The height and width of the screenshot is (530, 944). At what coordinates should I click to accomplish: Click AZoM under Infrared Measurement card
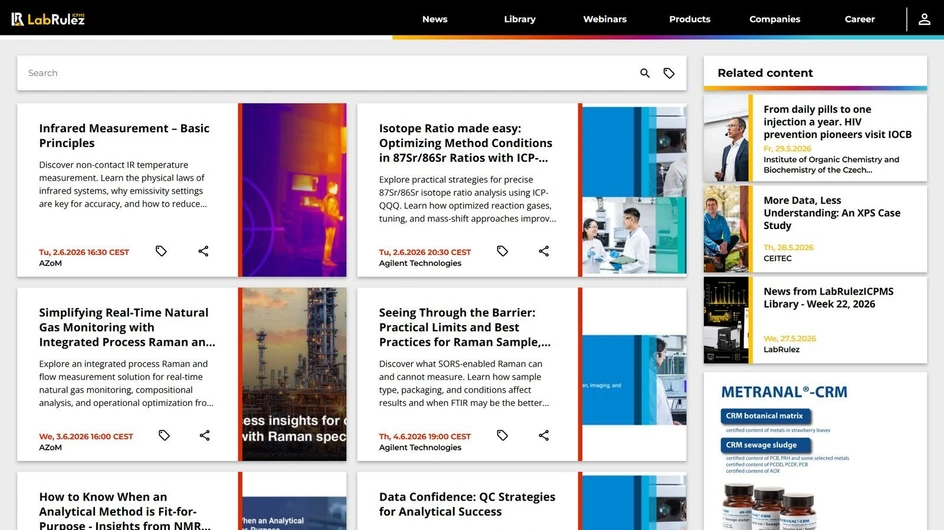click(x=51, y=263)
